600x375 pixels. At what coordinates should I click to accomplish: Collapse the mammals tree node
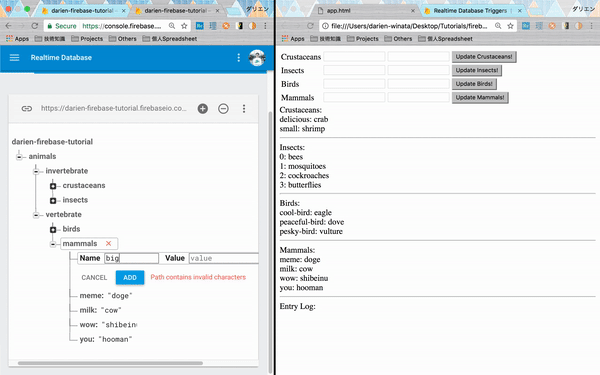tap(53, 244)
